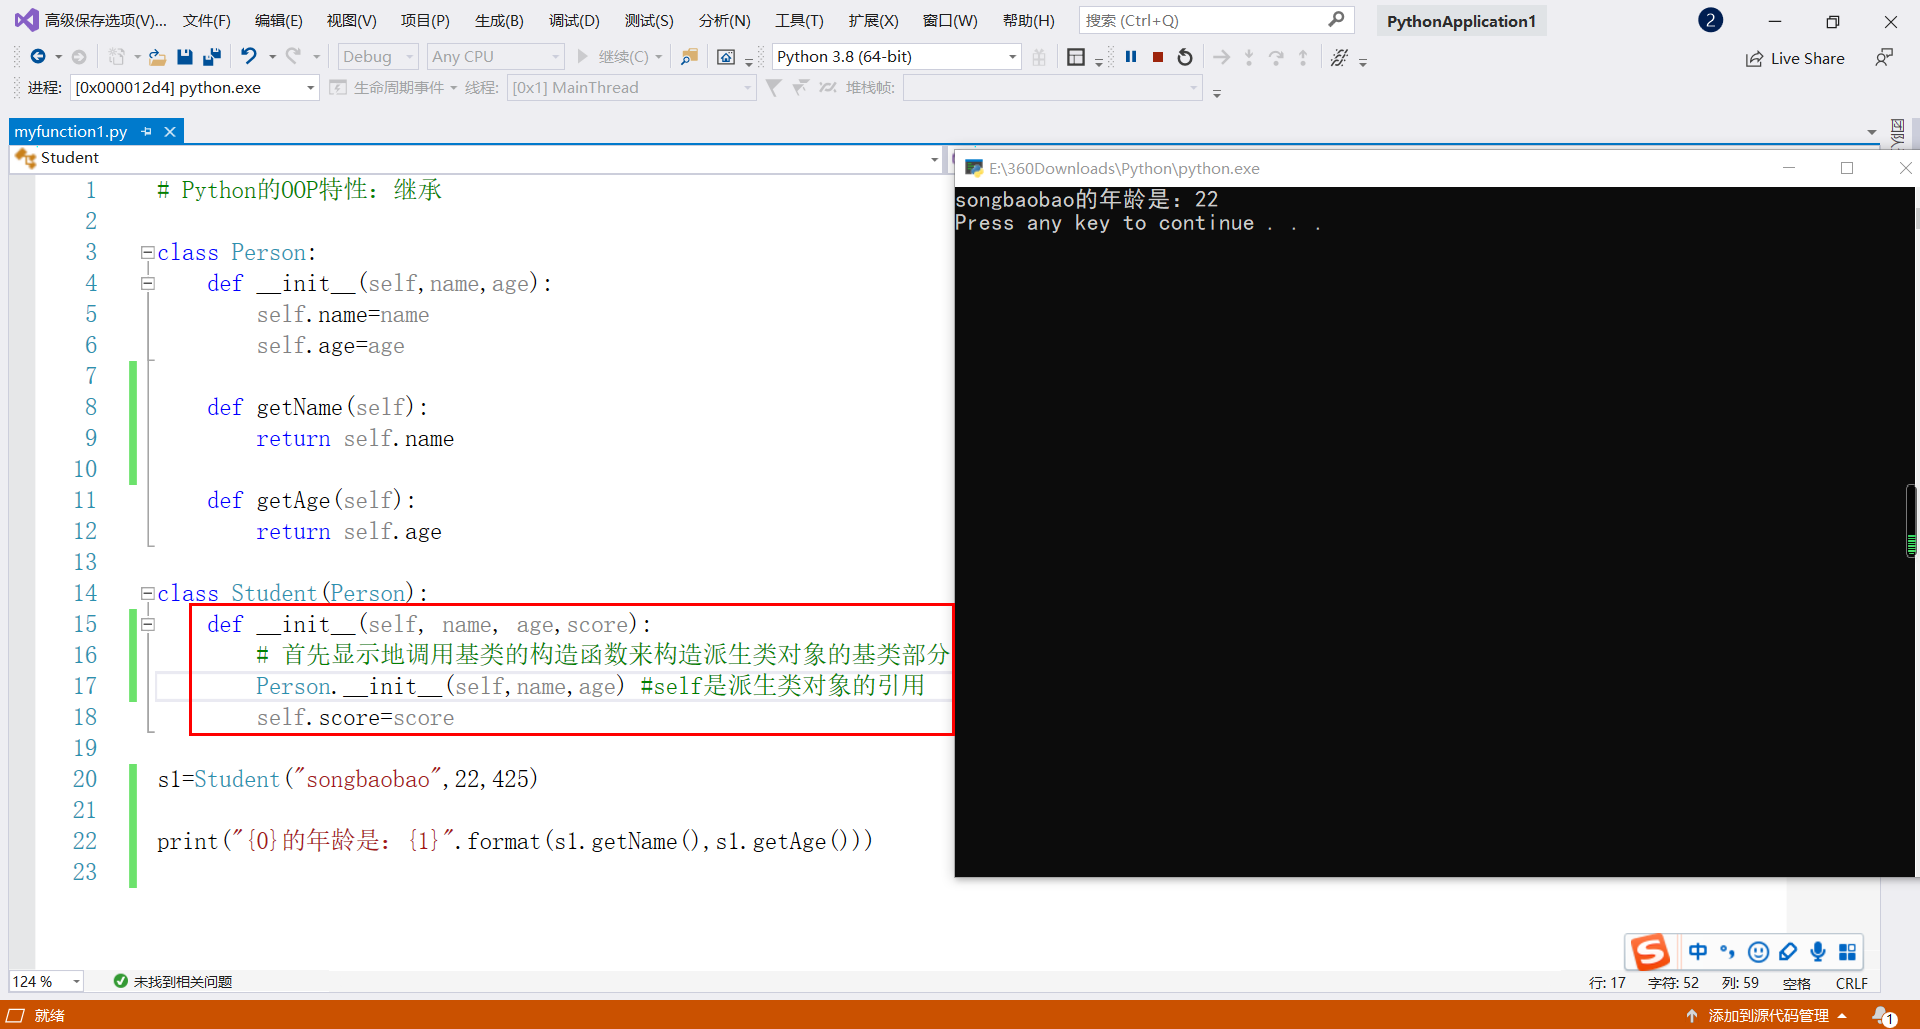The width and height of the screenshot is (1920, 1029).
Task: Click the Undo arrow icon
Action: pyautogui.click(x=250, y=56)
